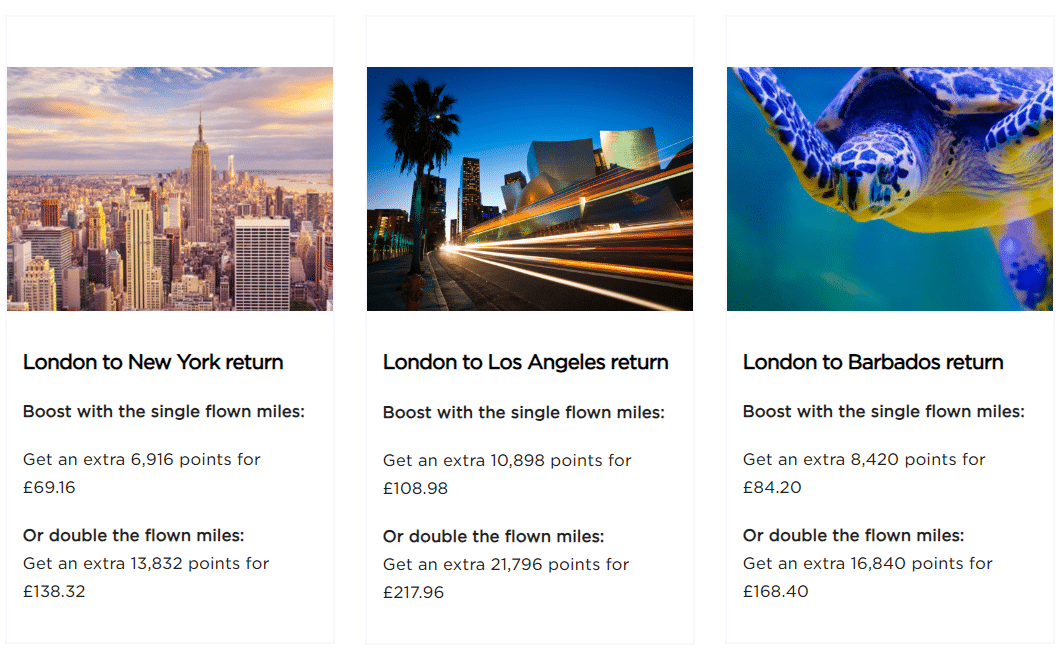Select the extra 8,420 points text
1061x659 pixels.
[x=864, y=460]
